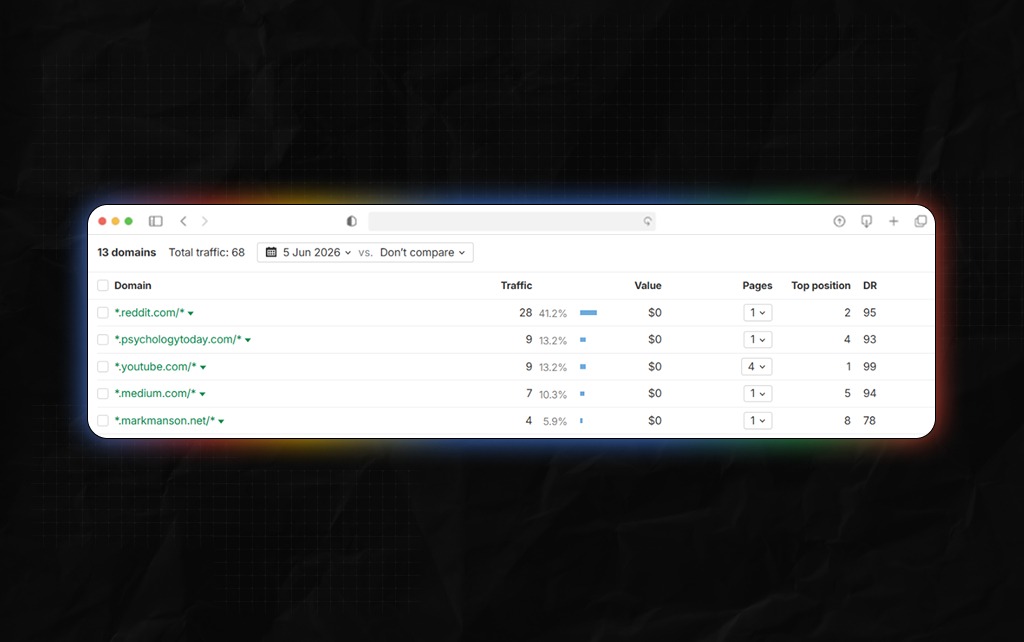The image size is (1024, 642).
Task: Click the 10.3% traffic share value
Action: [552, 394]
